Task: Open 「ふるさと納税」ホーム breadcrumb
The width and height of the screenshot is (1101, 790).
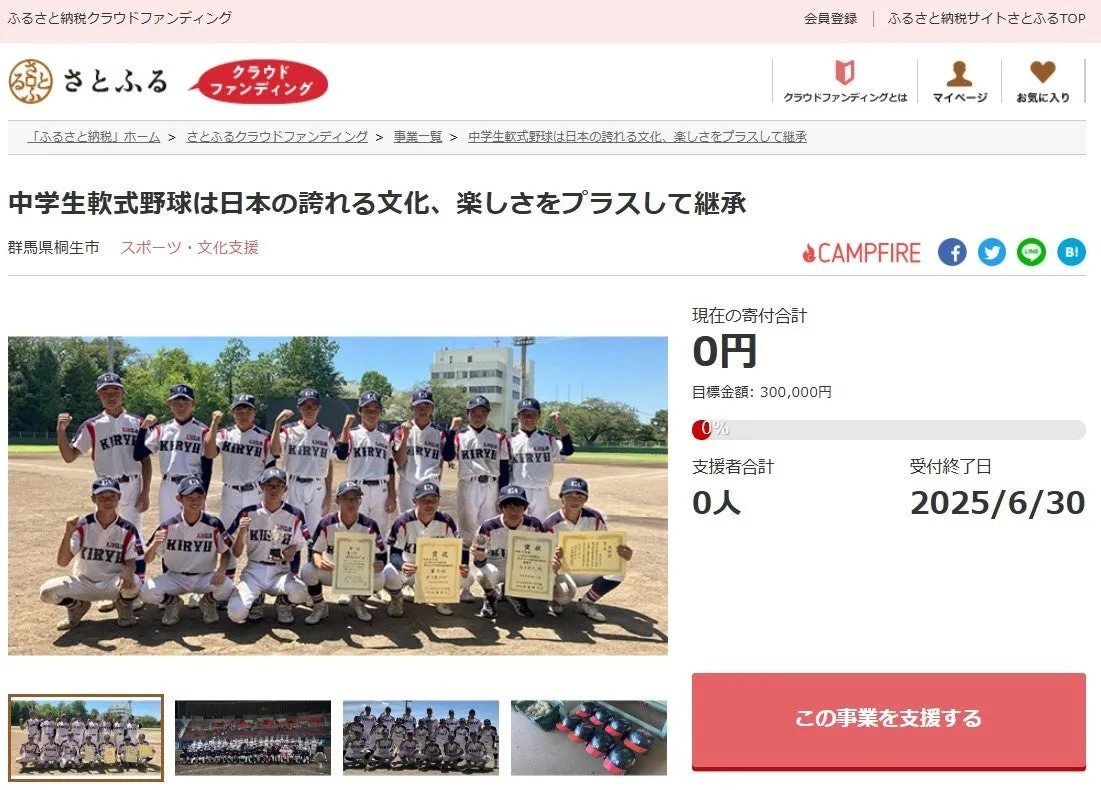Action: [x=94, y=137]
